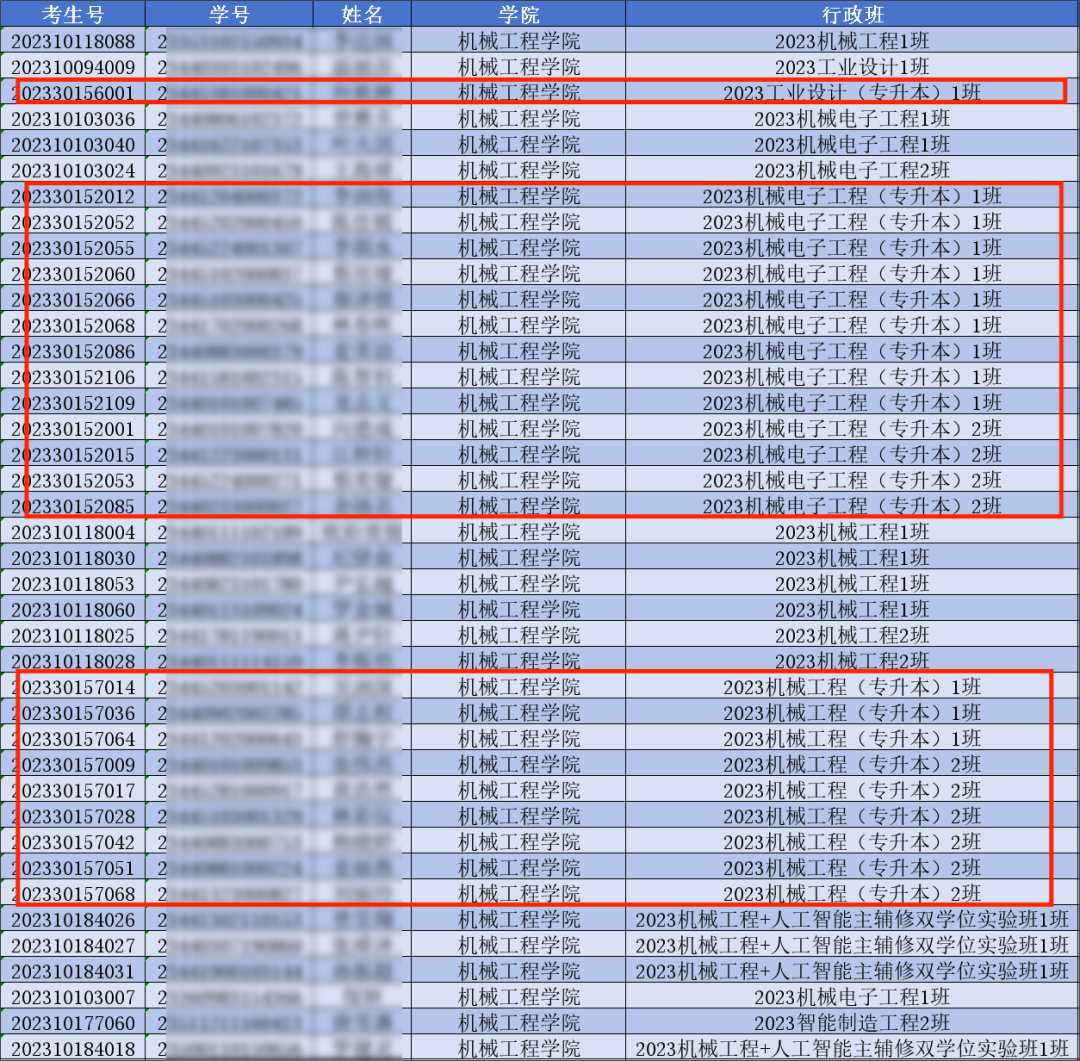
Task: Click 行政班 cell in row 202330152012
Action: coord(853,196)
